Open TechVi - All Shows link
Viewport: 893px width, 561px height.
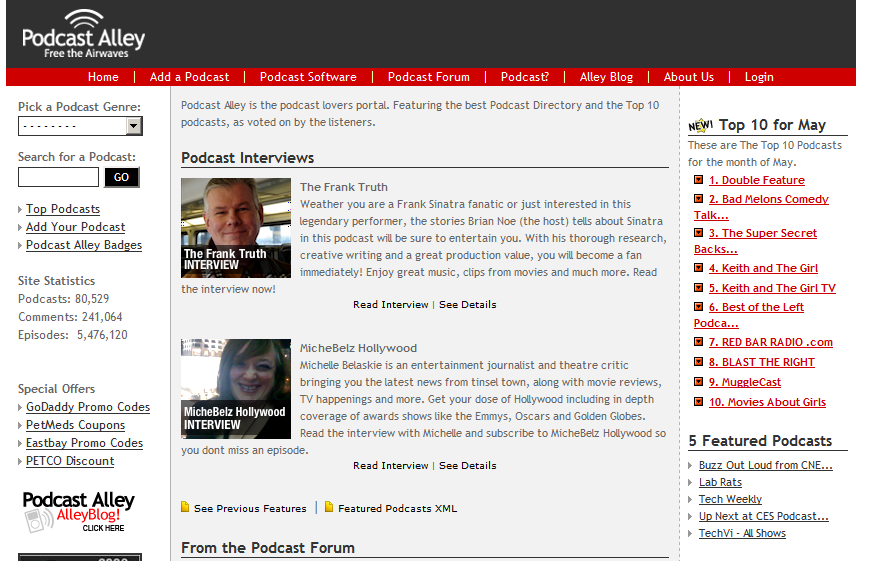coord(742,534)
